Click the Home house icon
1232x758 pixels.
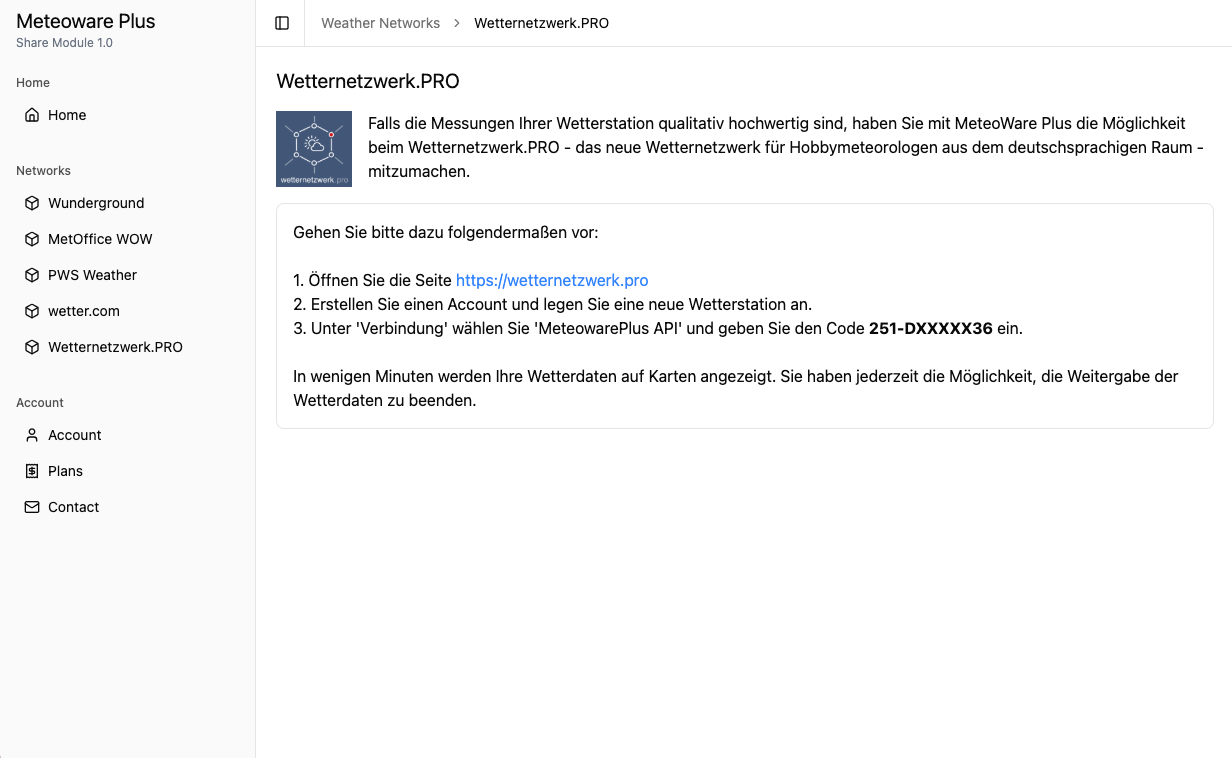tap(32, 115)
